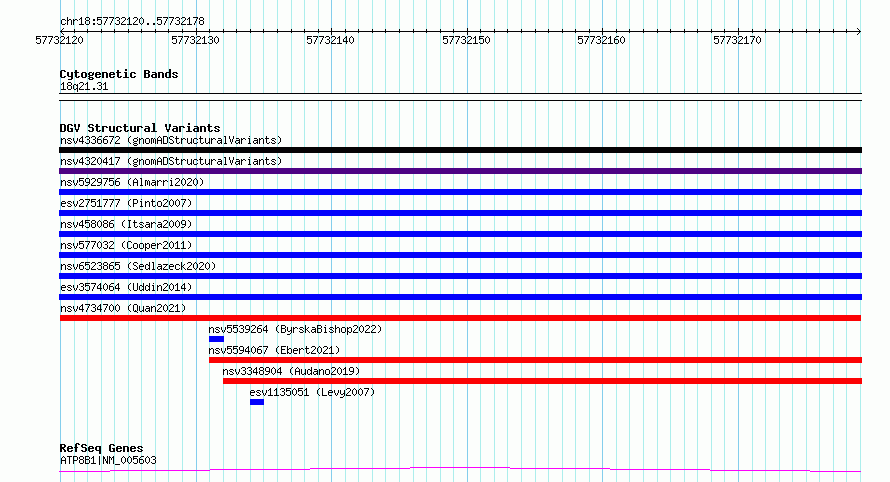Viewport: 890px width, 482px height.
Task: Click ruler position 57732170
Action: click(737, 40)
